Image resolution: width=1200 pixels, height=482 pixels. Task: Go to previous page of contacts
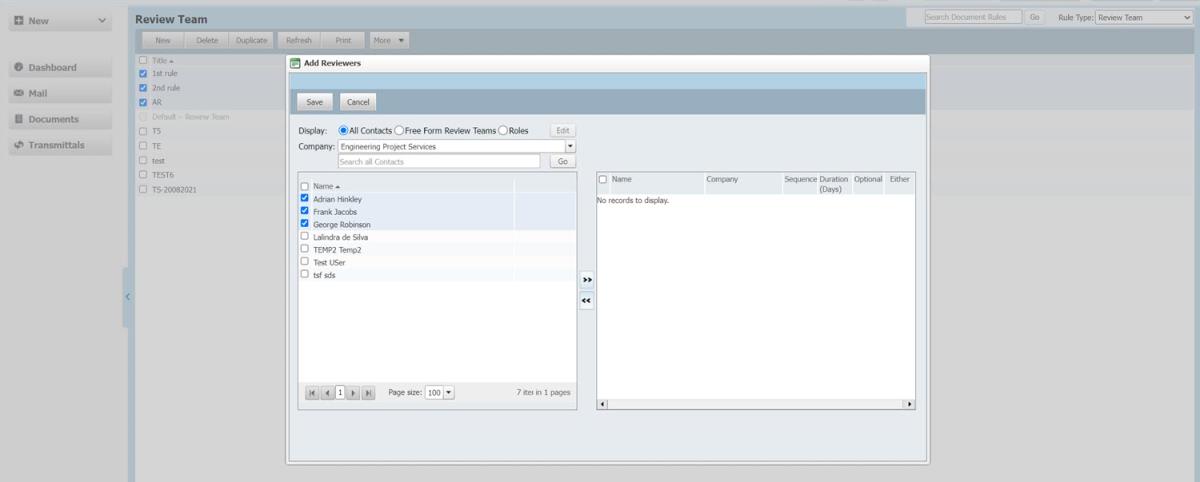[x=327, y=393]
